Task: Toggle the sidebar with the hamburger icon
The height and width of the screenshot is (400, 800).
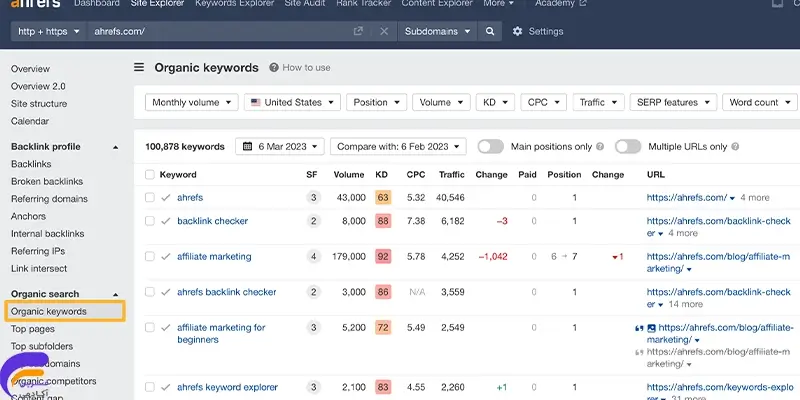Action: (139, 68)
